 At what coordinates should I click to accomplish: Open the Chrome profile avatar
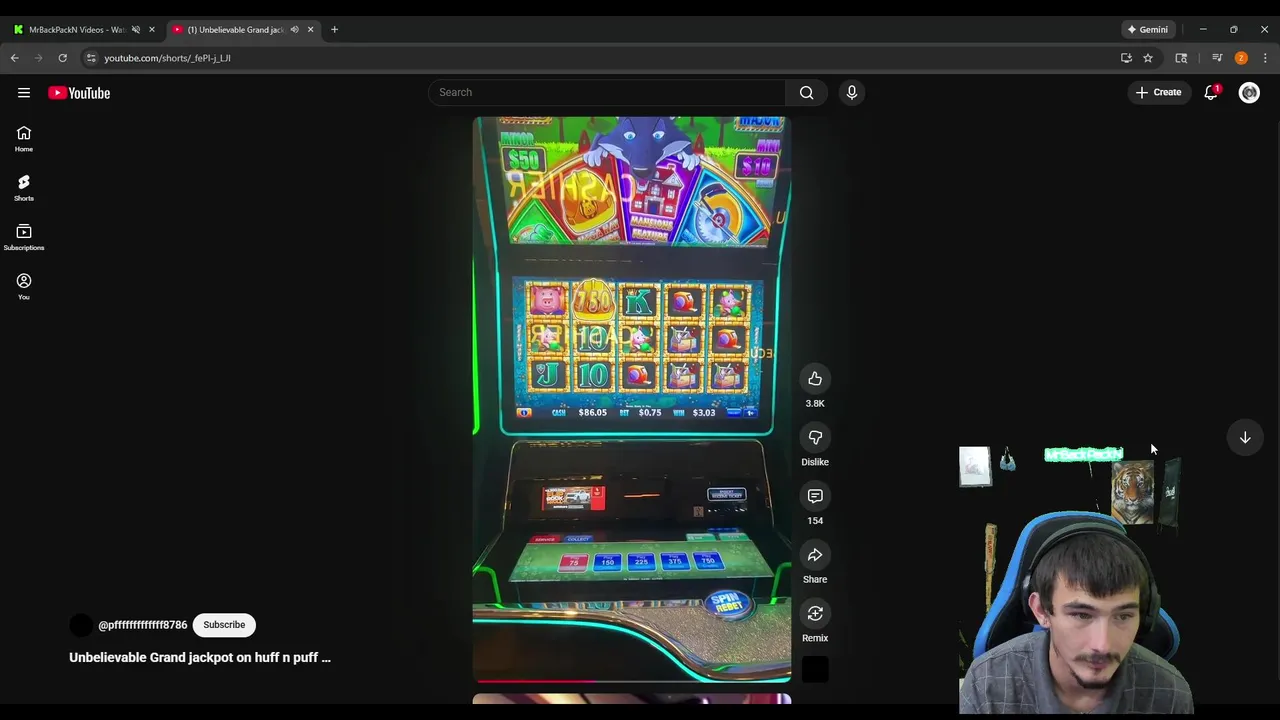(x=1241, y=58)
